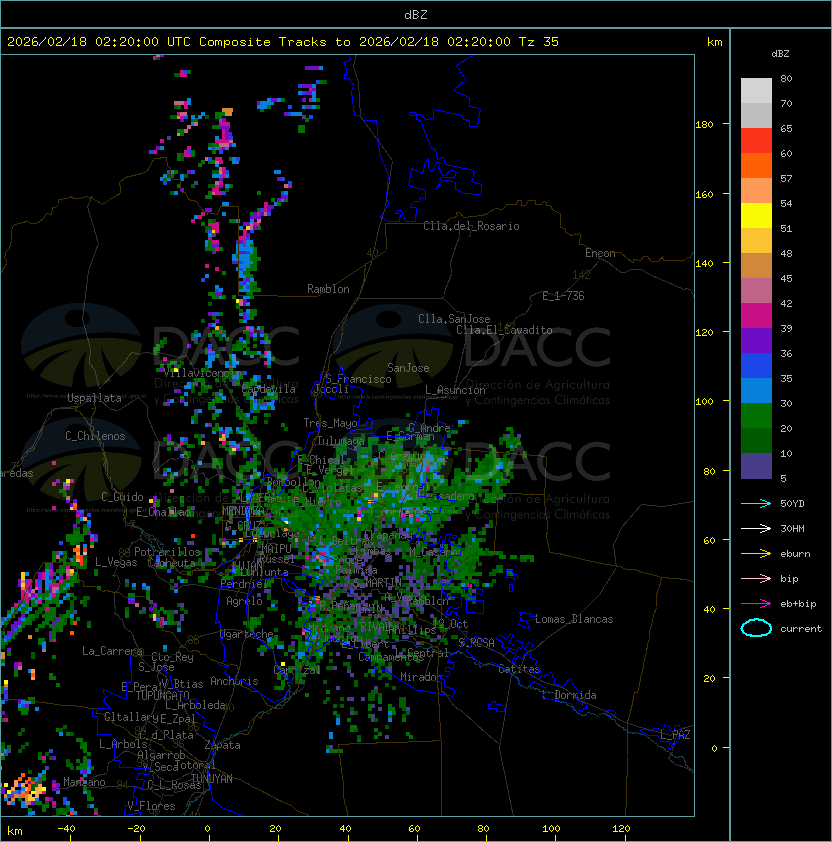Click the 'Uspallata' map label
This screenshot has width=832, height=842.
point(94,398)
